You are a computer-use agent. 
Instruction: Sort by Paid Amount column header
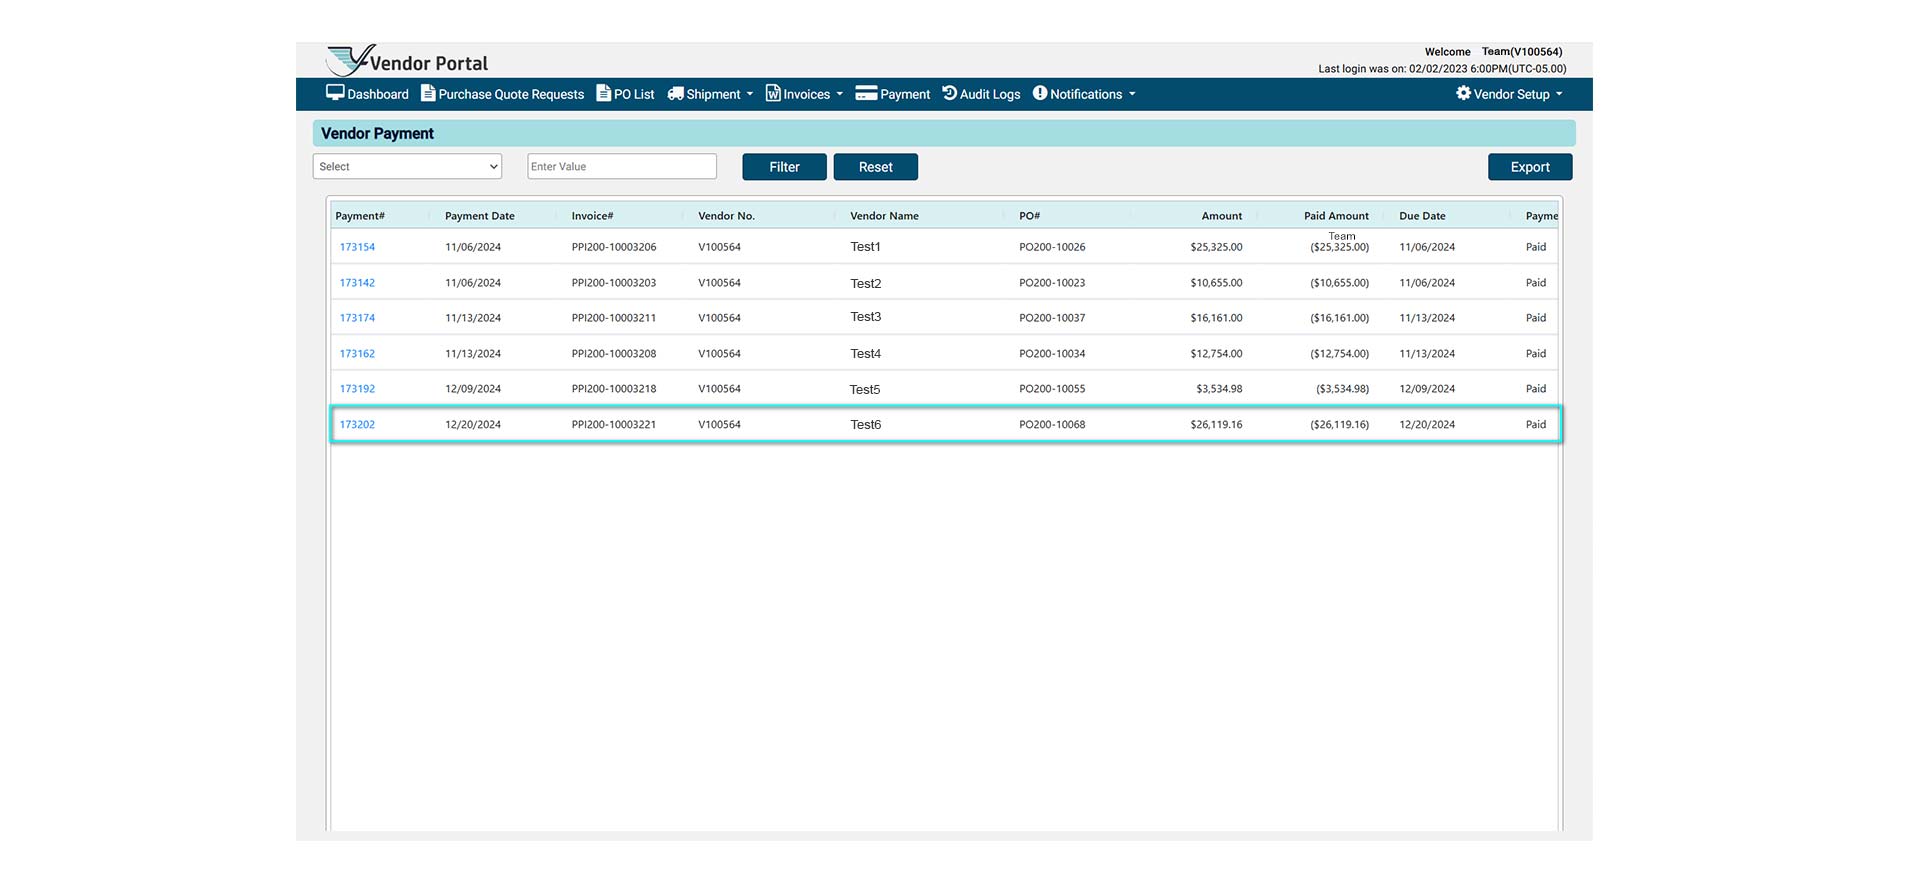(x=1336, y=216)
